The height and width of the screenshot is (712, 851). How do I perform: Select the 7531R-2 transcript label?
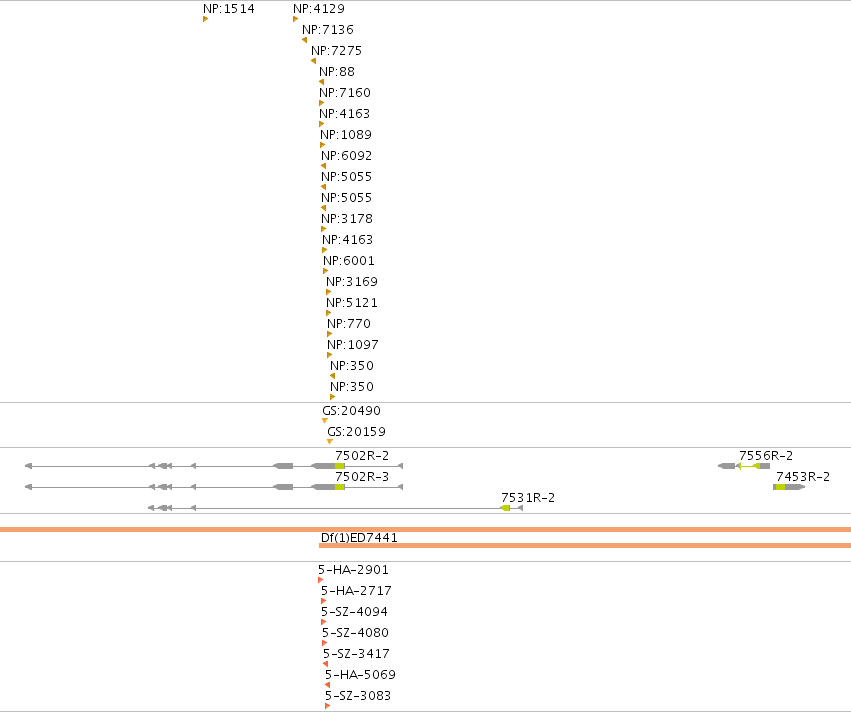528,498
